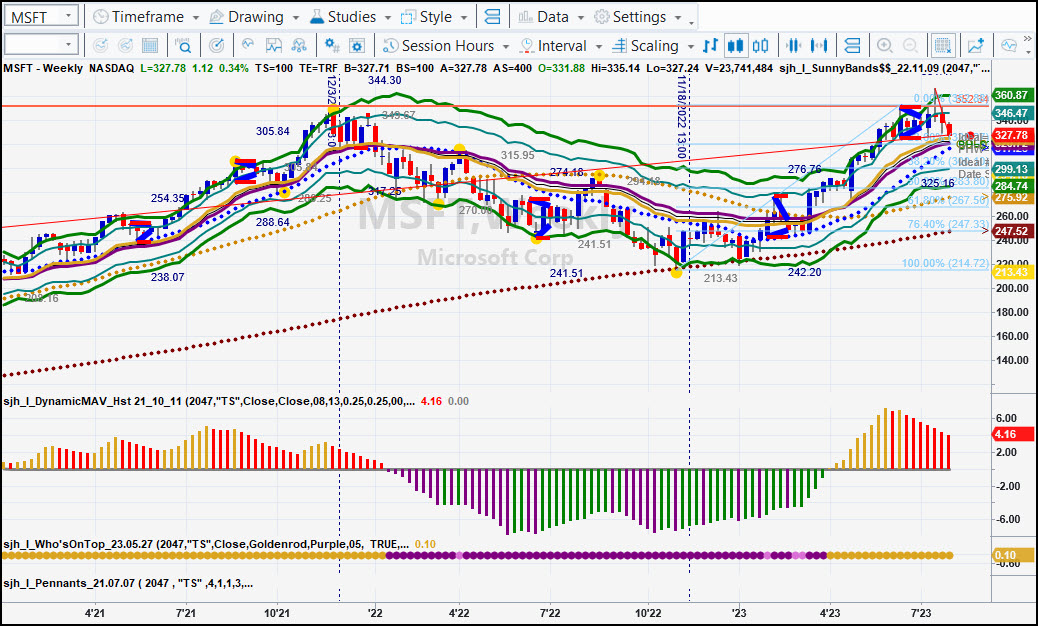Click the red 327.78 last price tag

(x=1012, y=135)
